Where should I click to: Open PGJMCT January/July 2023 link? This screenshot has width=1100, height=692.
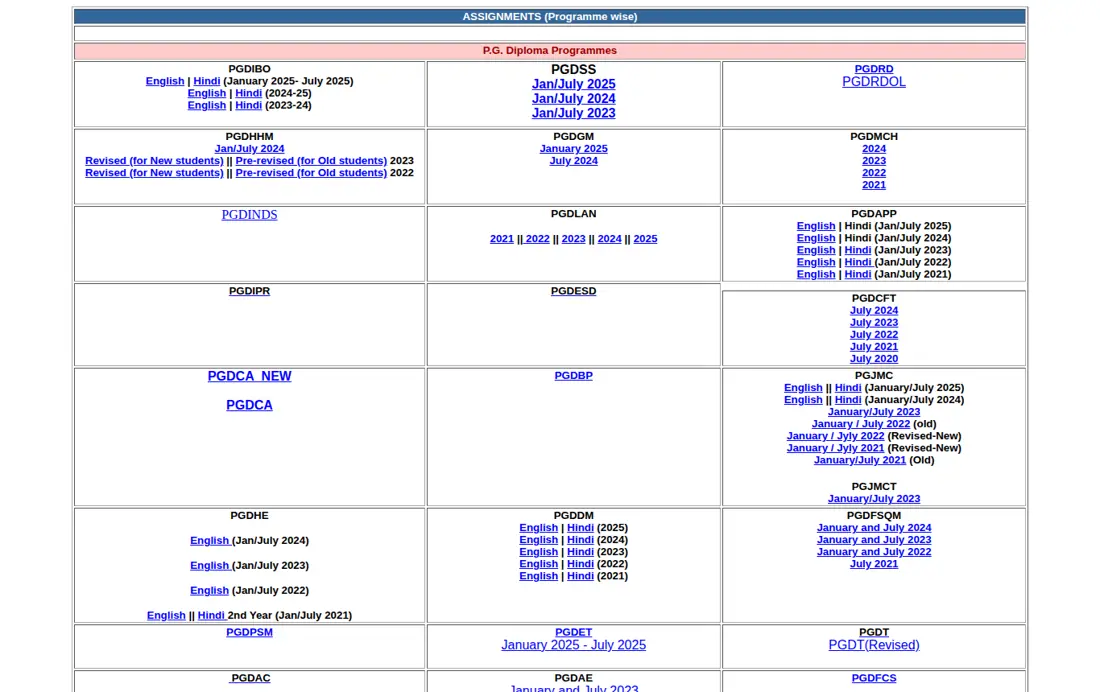873,499
